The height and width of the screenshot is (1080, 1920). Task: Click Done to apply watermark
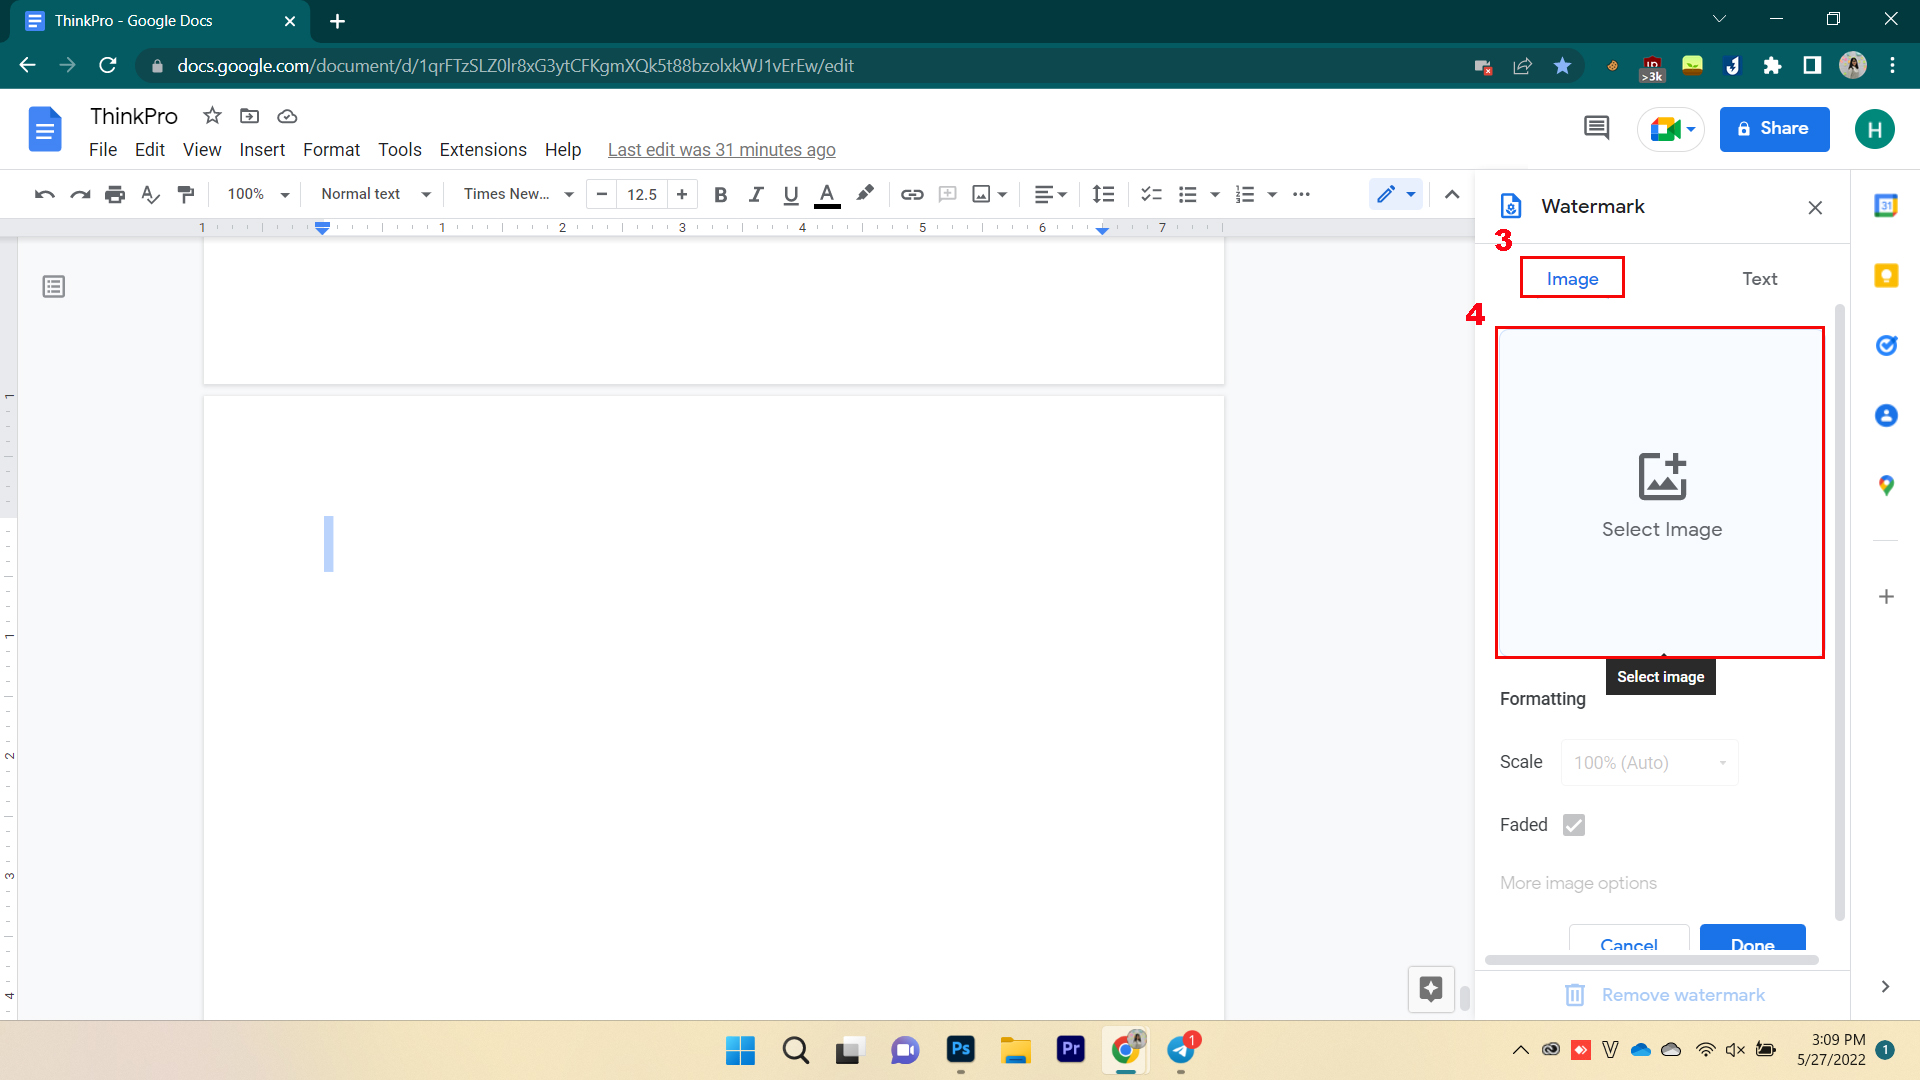click(1753, 944)
